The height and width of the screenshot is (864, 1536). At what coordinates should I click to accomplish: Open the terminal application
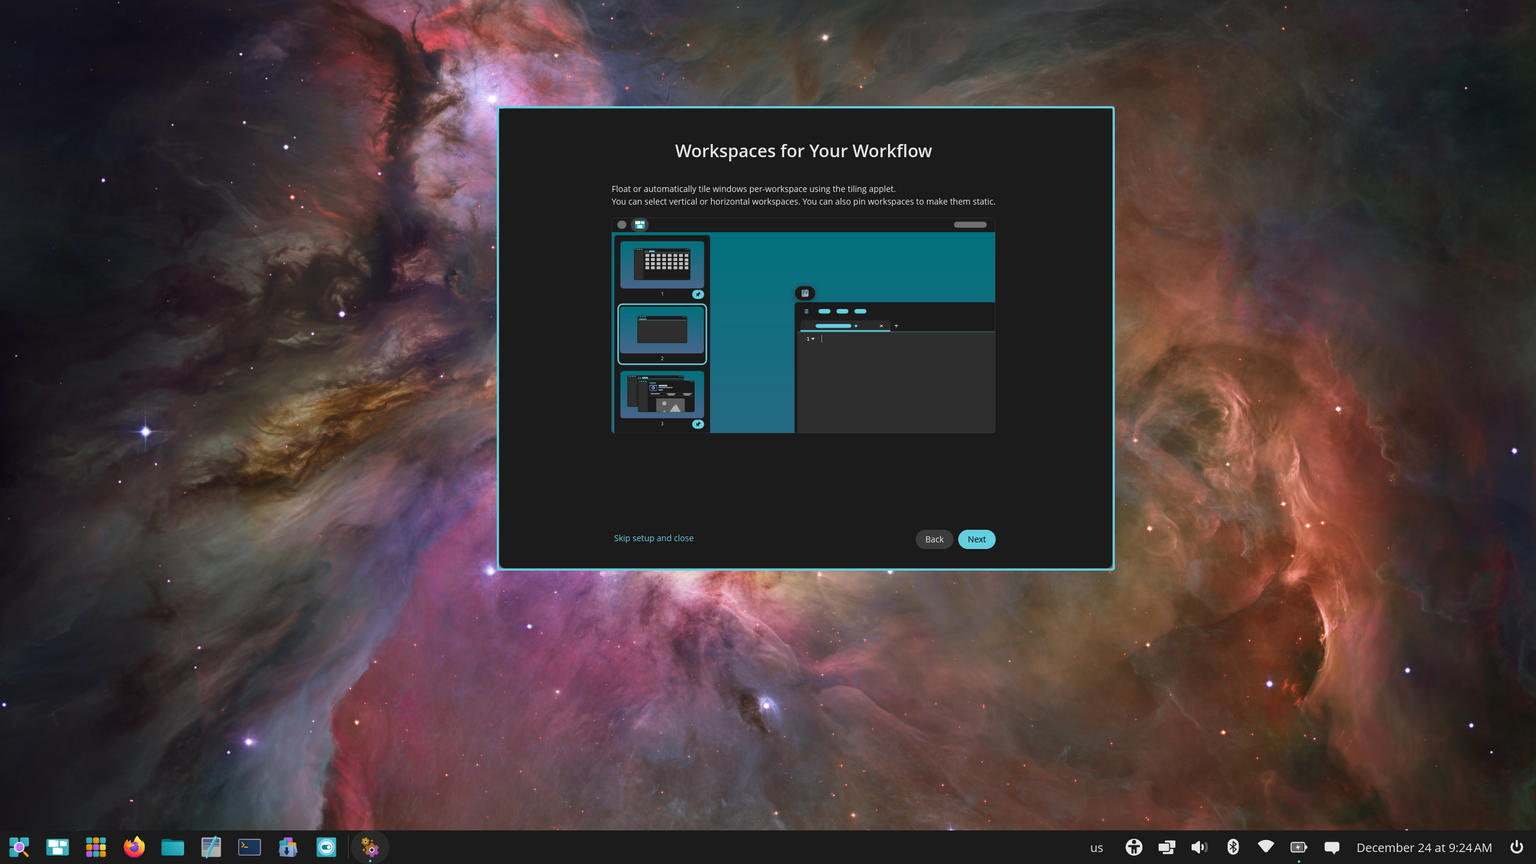pyautogui.click(x=248, y=847)
